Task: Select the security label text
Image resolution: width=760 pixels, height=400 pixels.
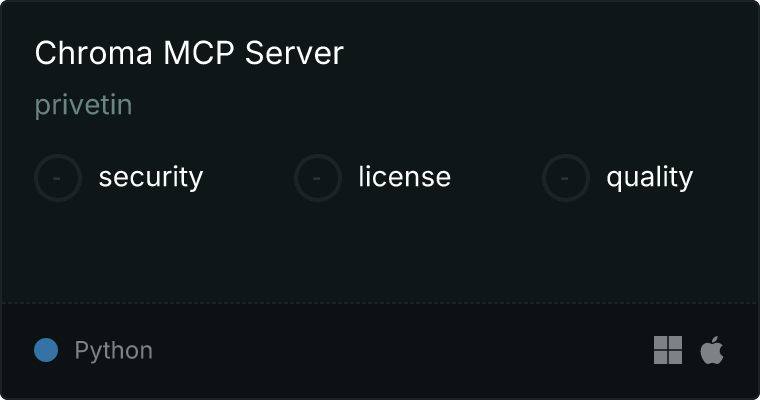Action: pyautogui.click(x=151, y=177)
